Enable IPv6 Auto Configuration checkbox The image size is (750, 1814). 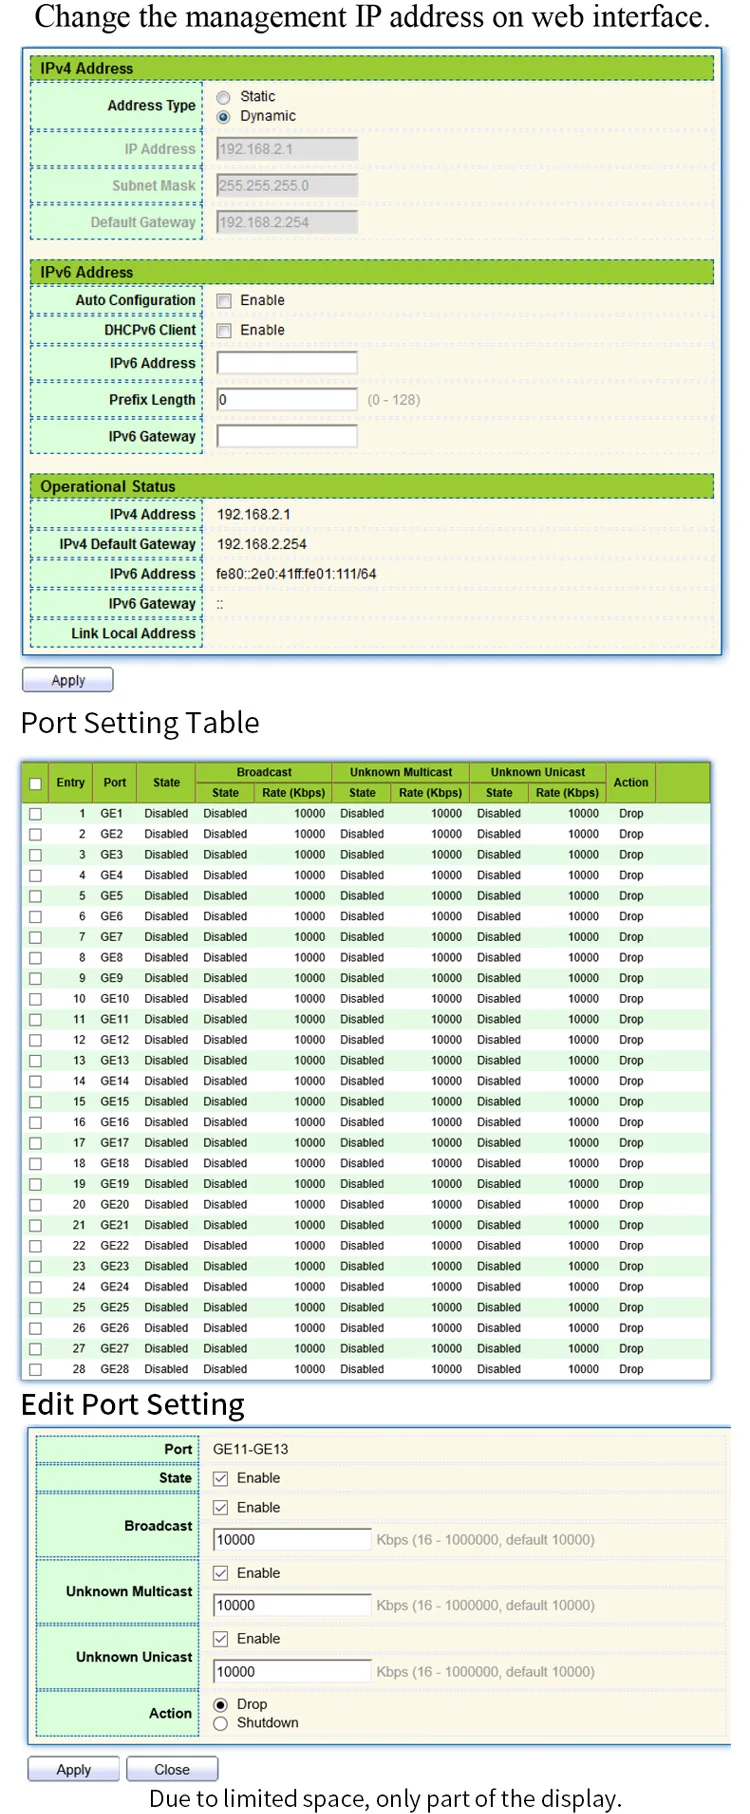pos(225,301)
